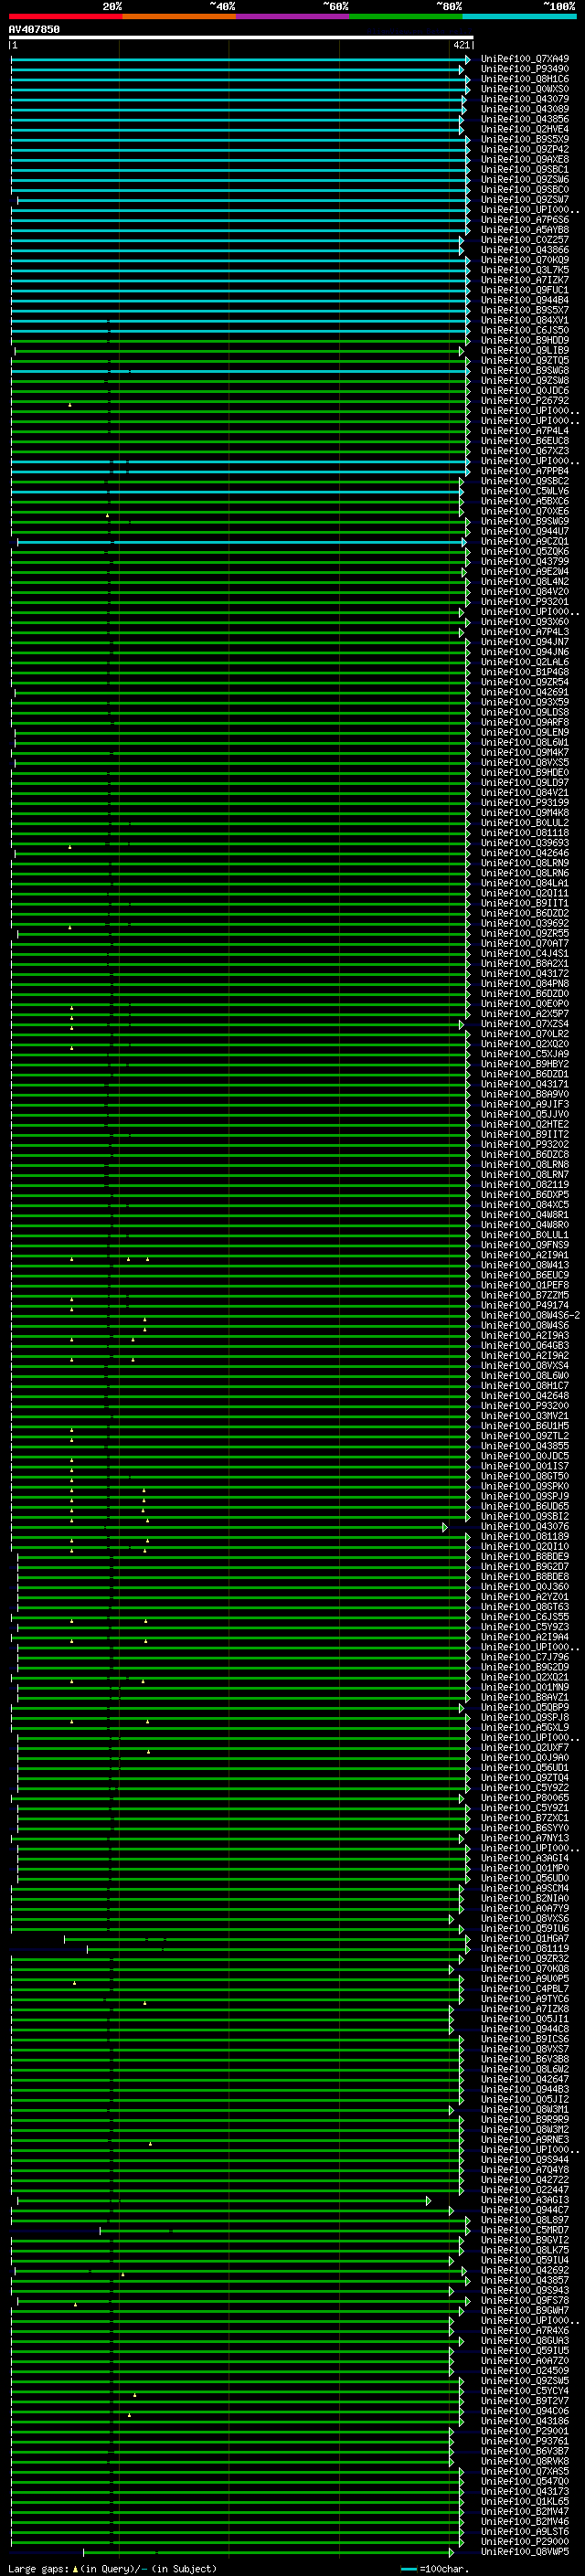Click label UniRef100_Q43079
Viewport: 585px width, 2576px height.
[525, 99]
